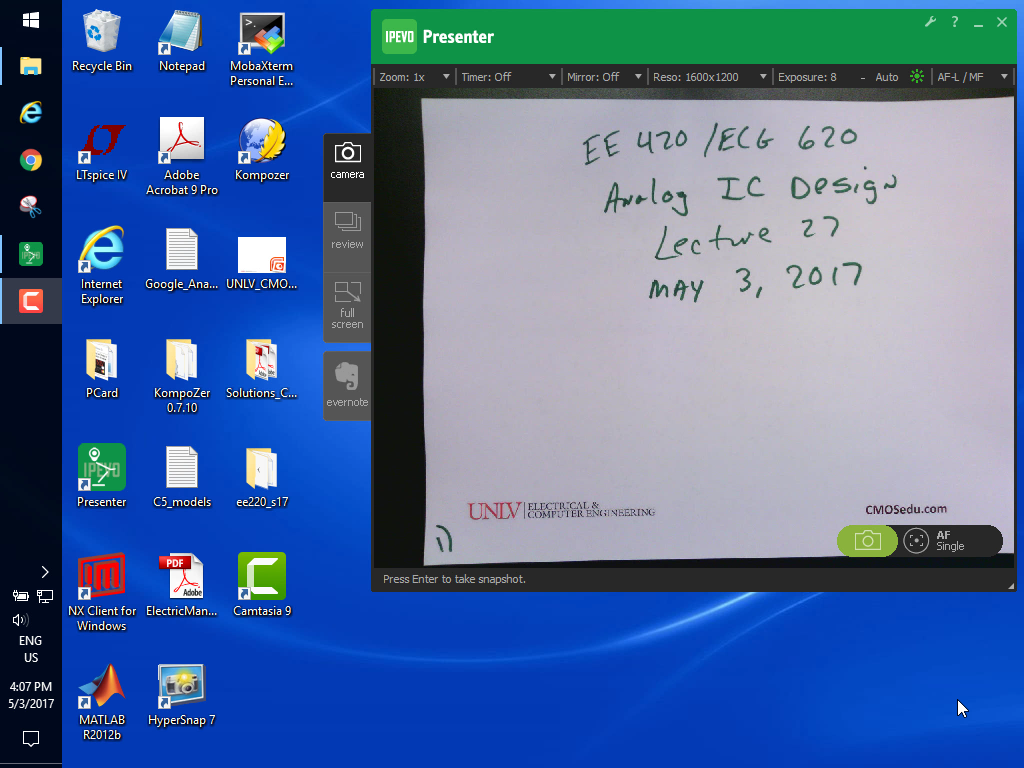Decrease exposure with the minus button
This screenshot has width=1024, height=768.
pyautogui.click(x=863, y=78)
